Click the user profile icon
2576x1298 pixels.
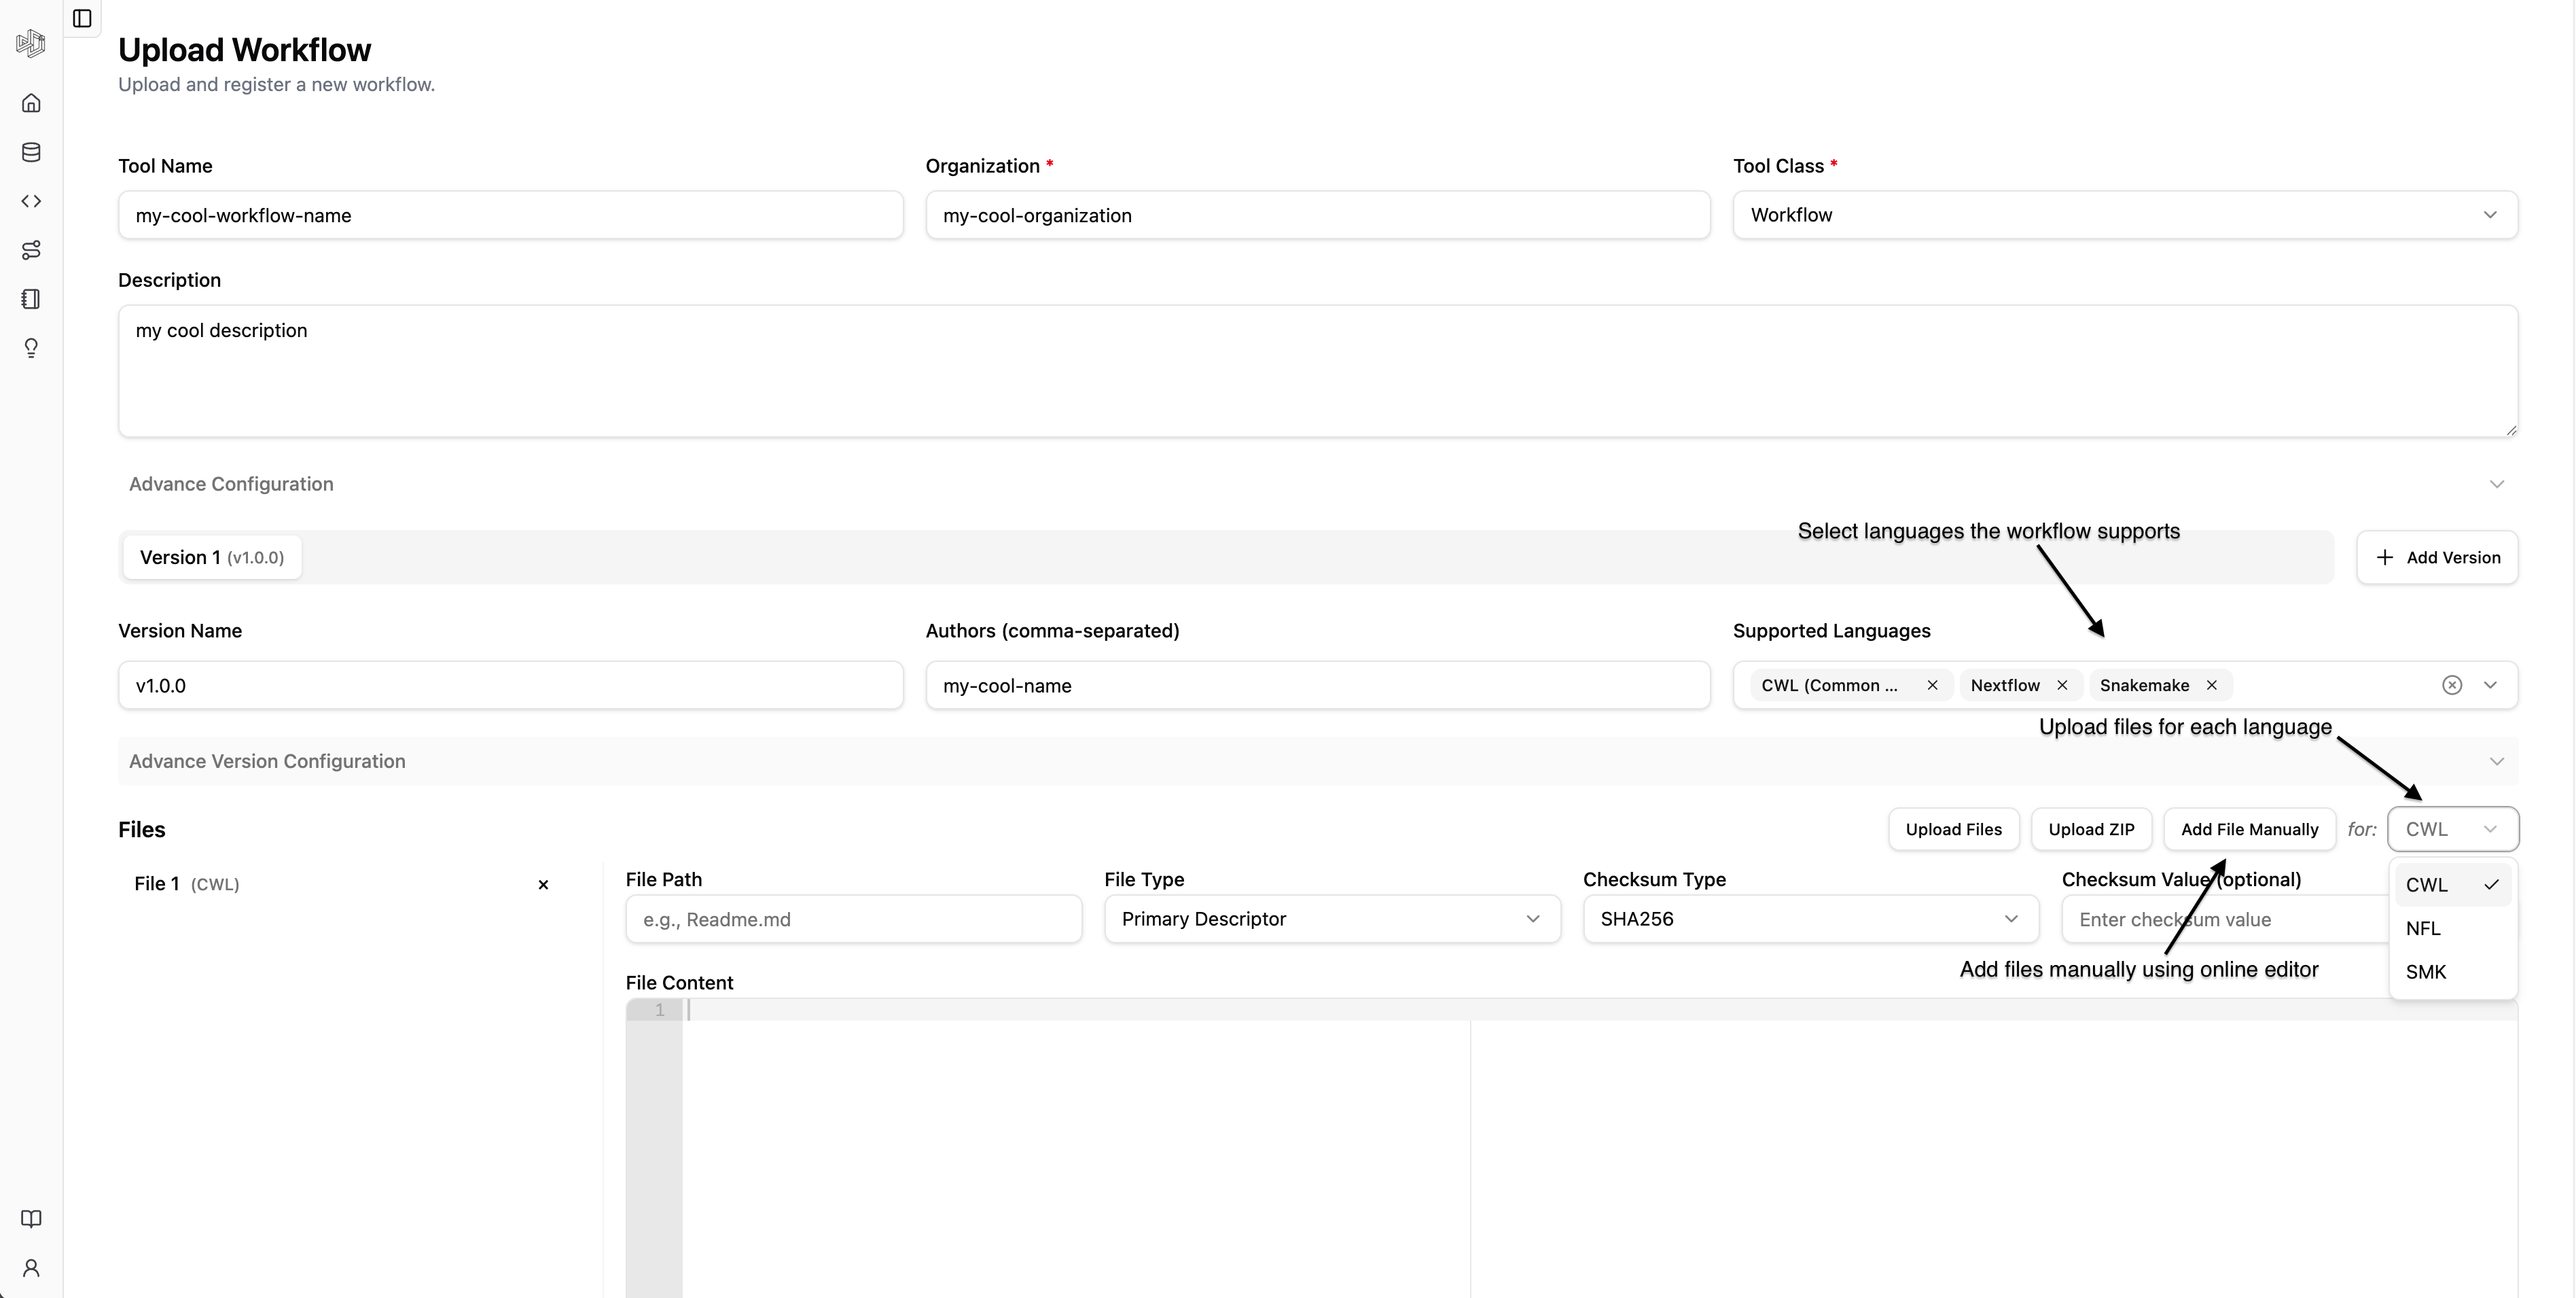pyautogui.click(x=31, y=1268)
